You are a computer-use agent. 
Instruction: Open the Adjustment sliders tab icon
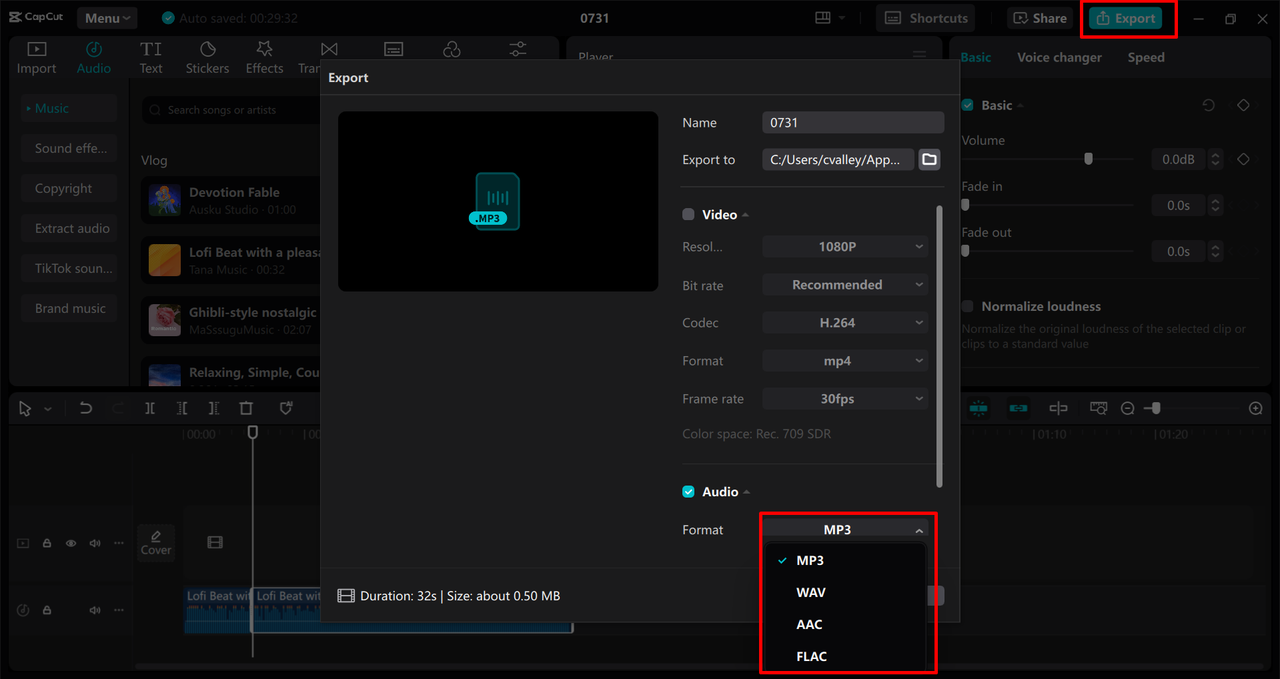coord(518,49)
